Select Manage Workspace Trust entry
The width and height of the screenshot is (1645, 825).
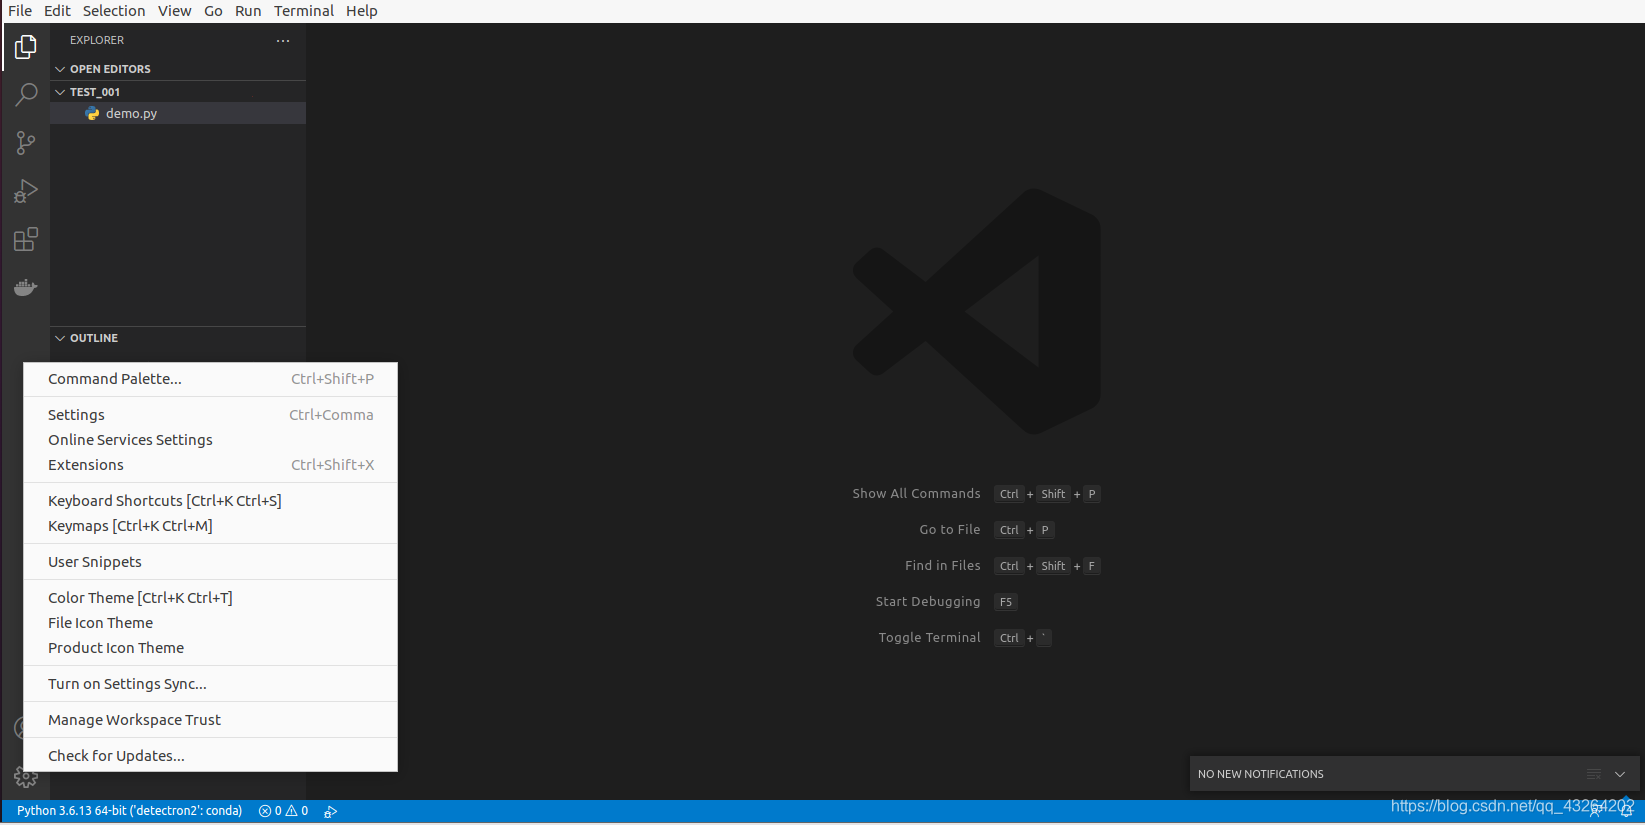(211, 720)
